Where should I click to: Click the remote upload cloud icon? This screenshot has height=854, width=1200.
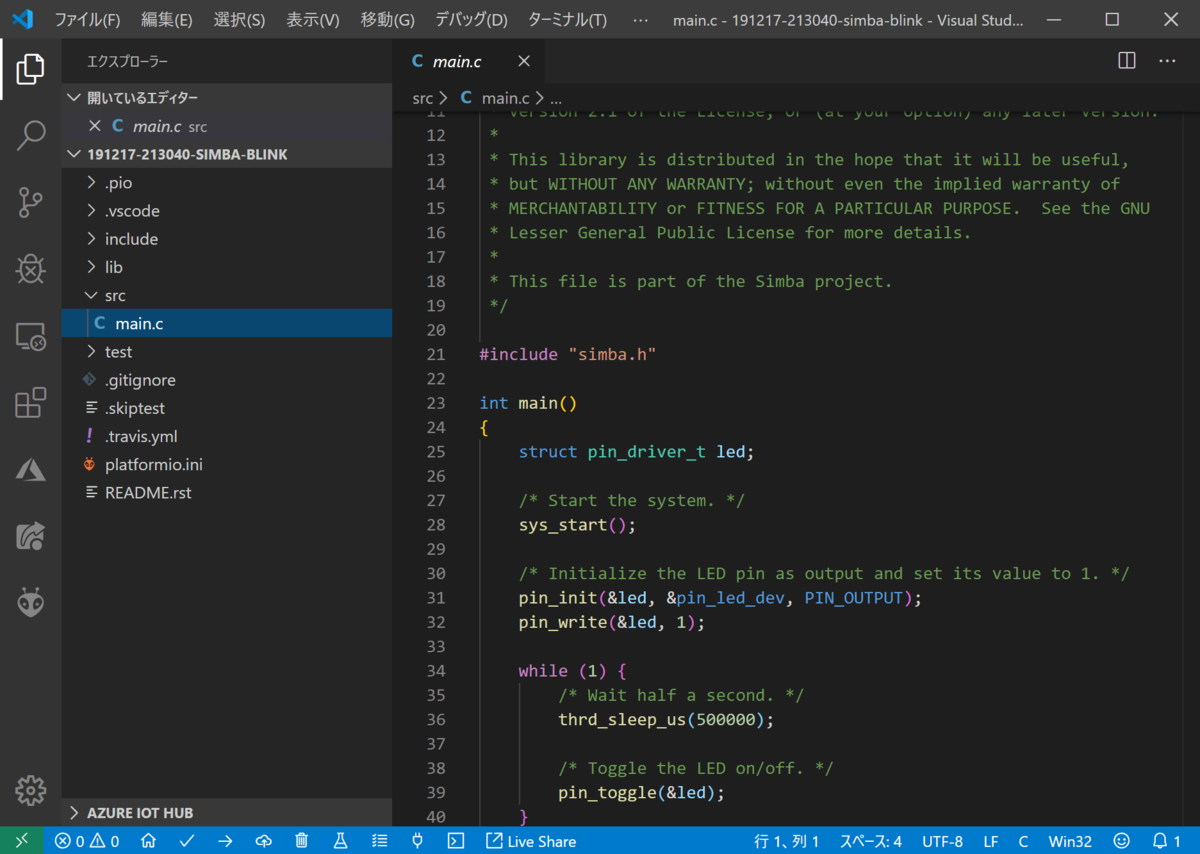264,841
